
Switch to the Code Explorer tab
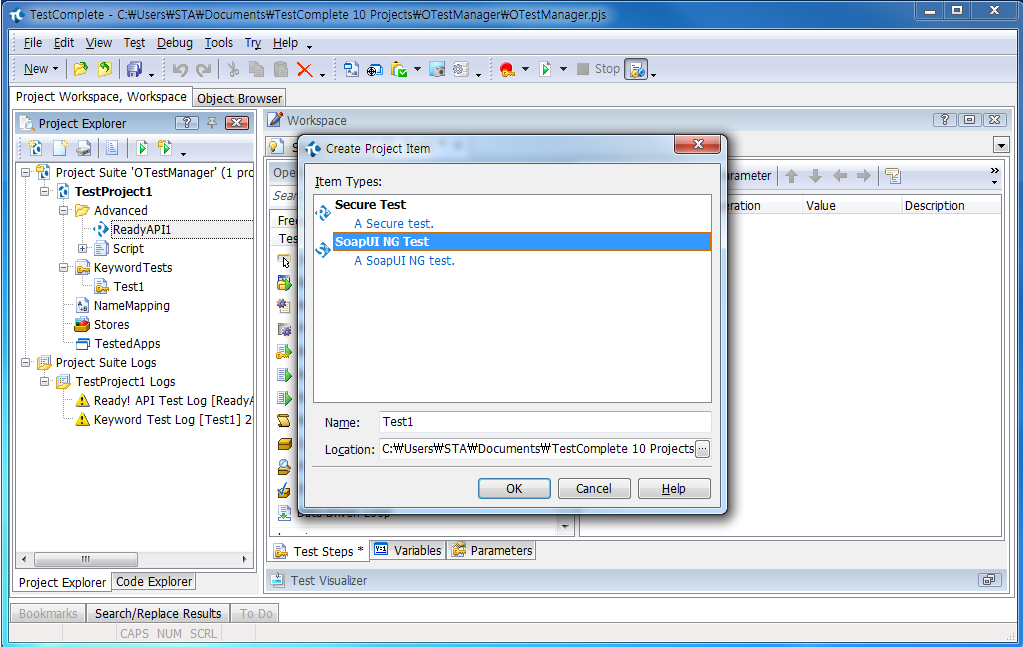(153, 582)
